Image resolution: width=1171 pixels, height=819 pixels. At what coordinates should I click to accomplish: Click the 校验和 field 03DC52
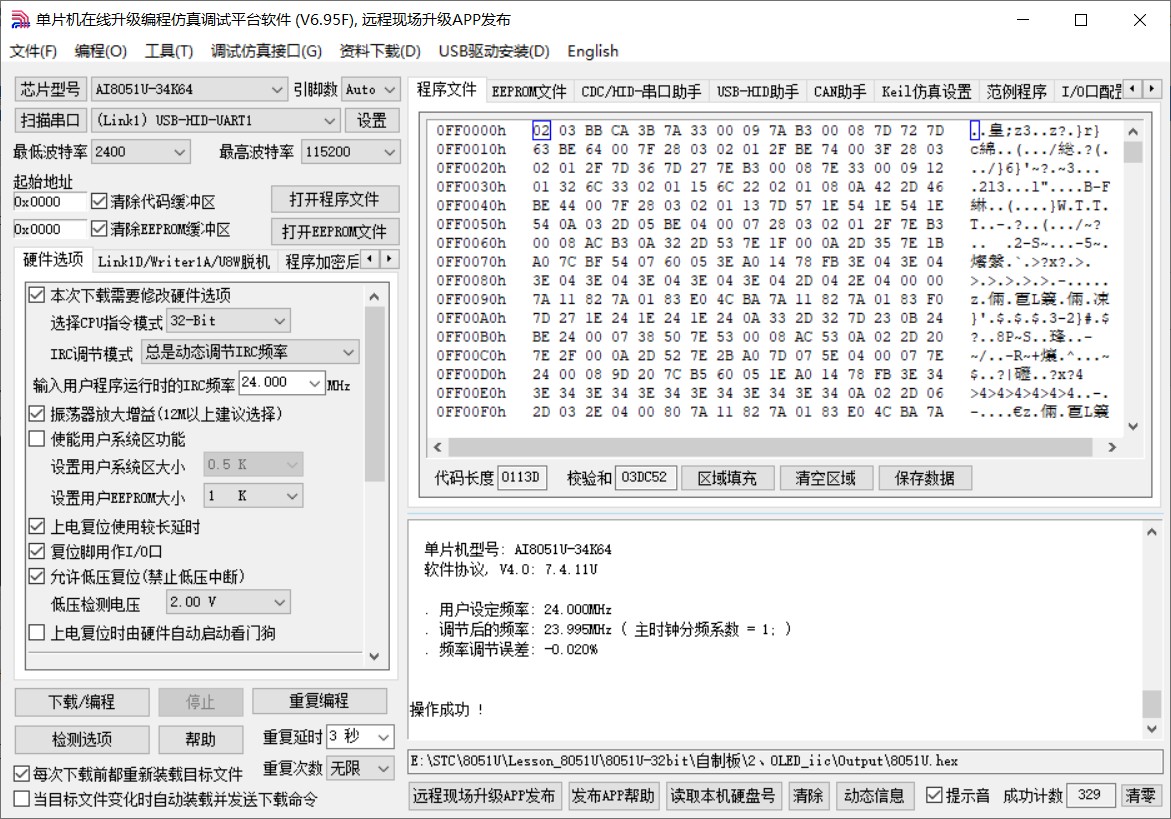(x=645, y=477)
